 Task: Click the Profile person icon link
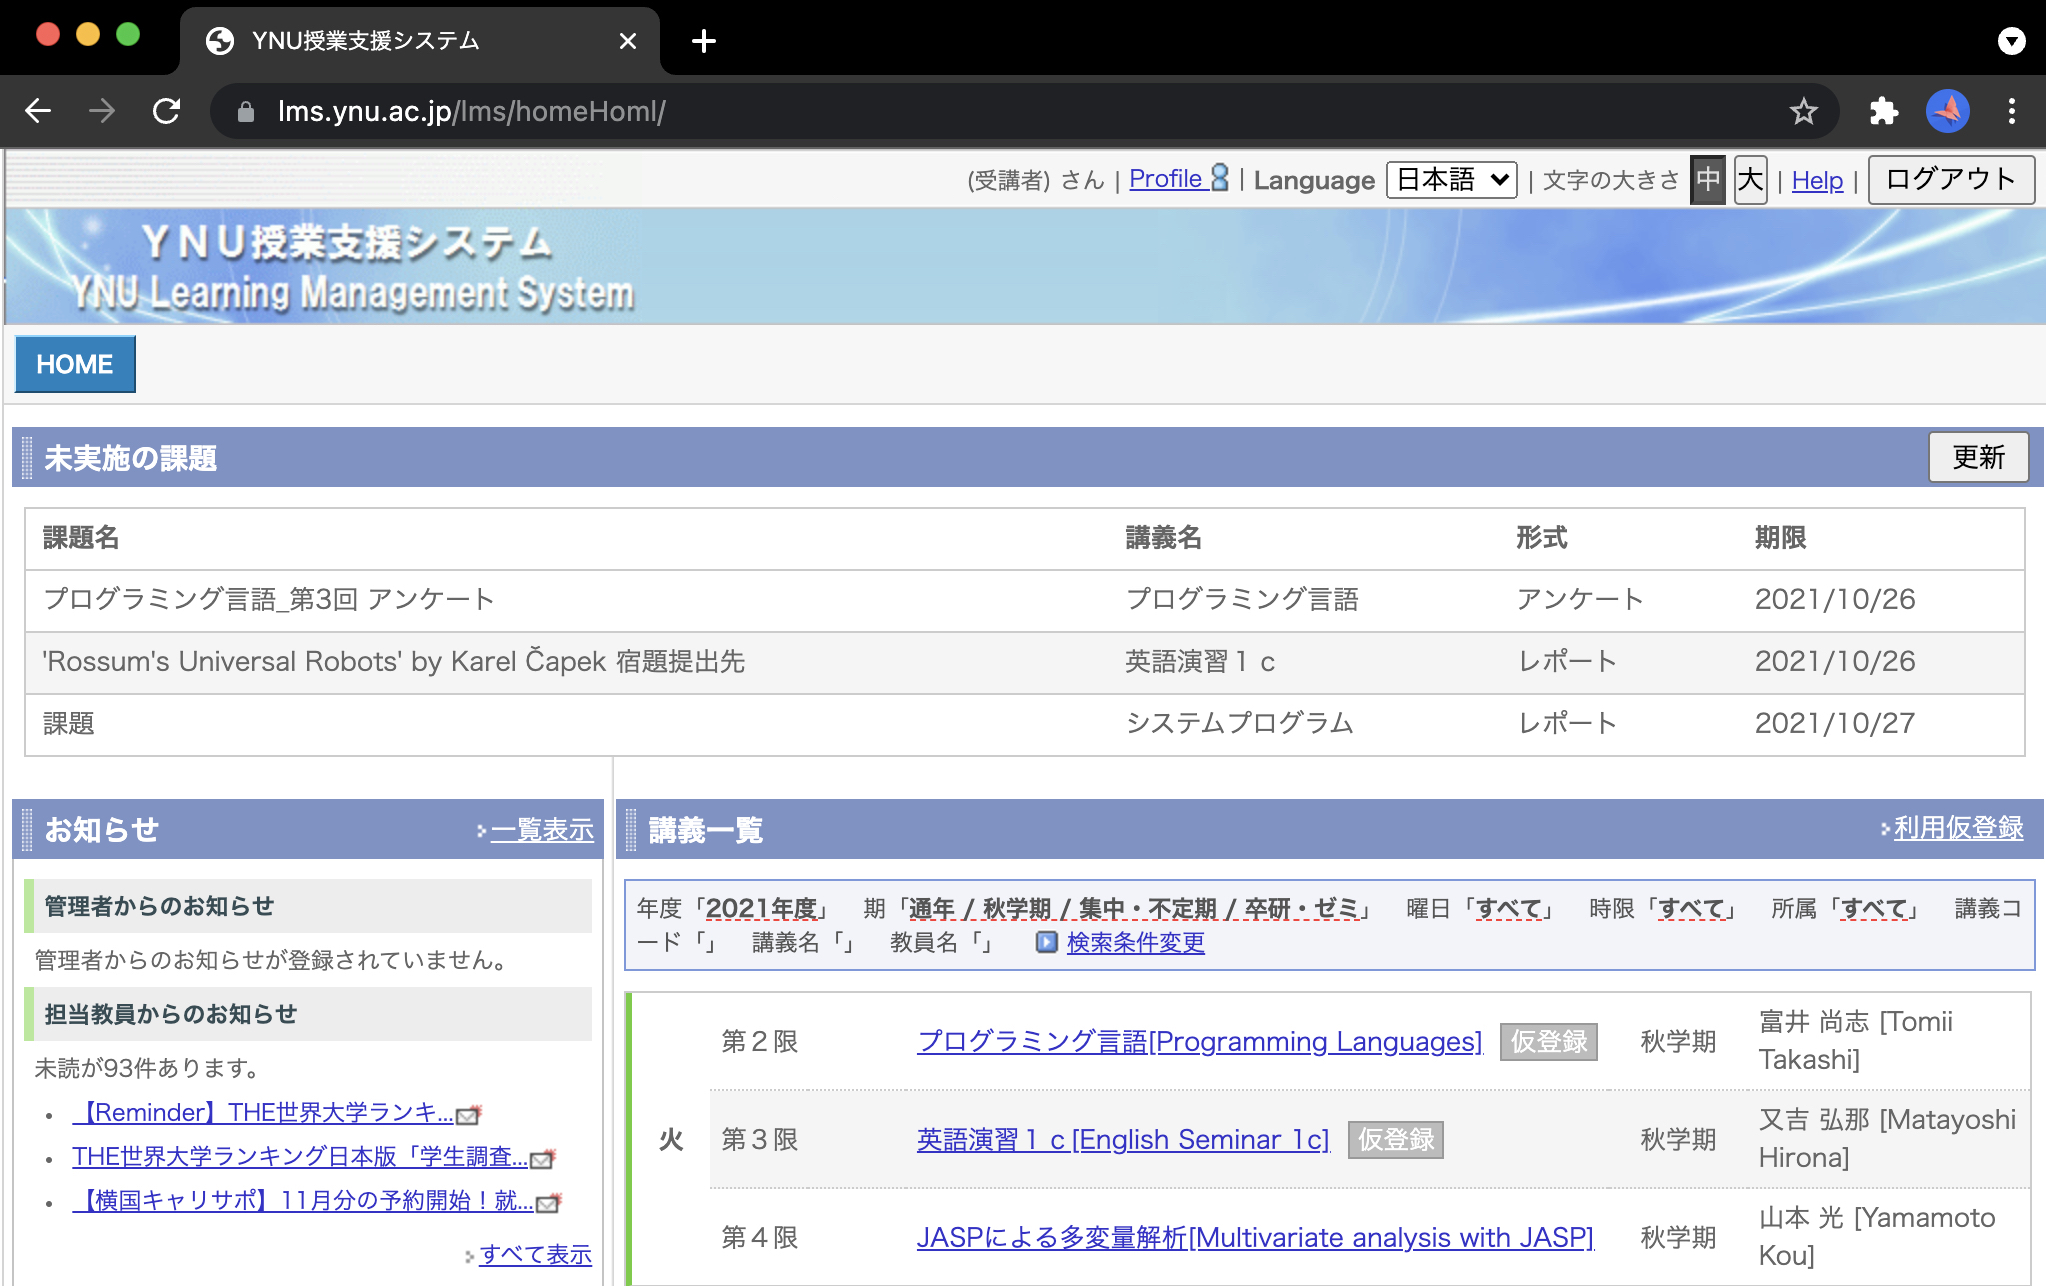(x=1219, y=178)
